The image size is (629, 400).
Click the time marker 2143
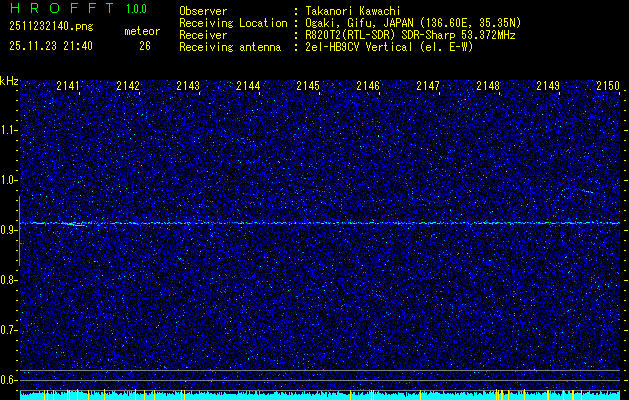click(188, 85)
